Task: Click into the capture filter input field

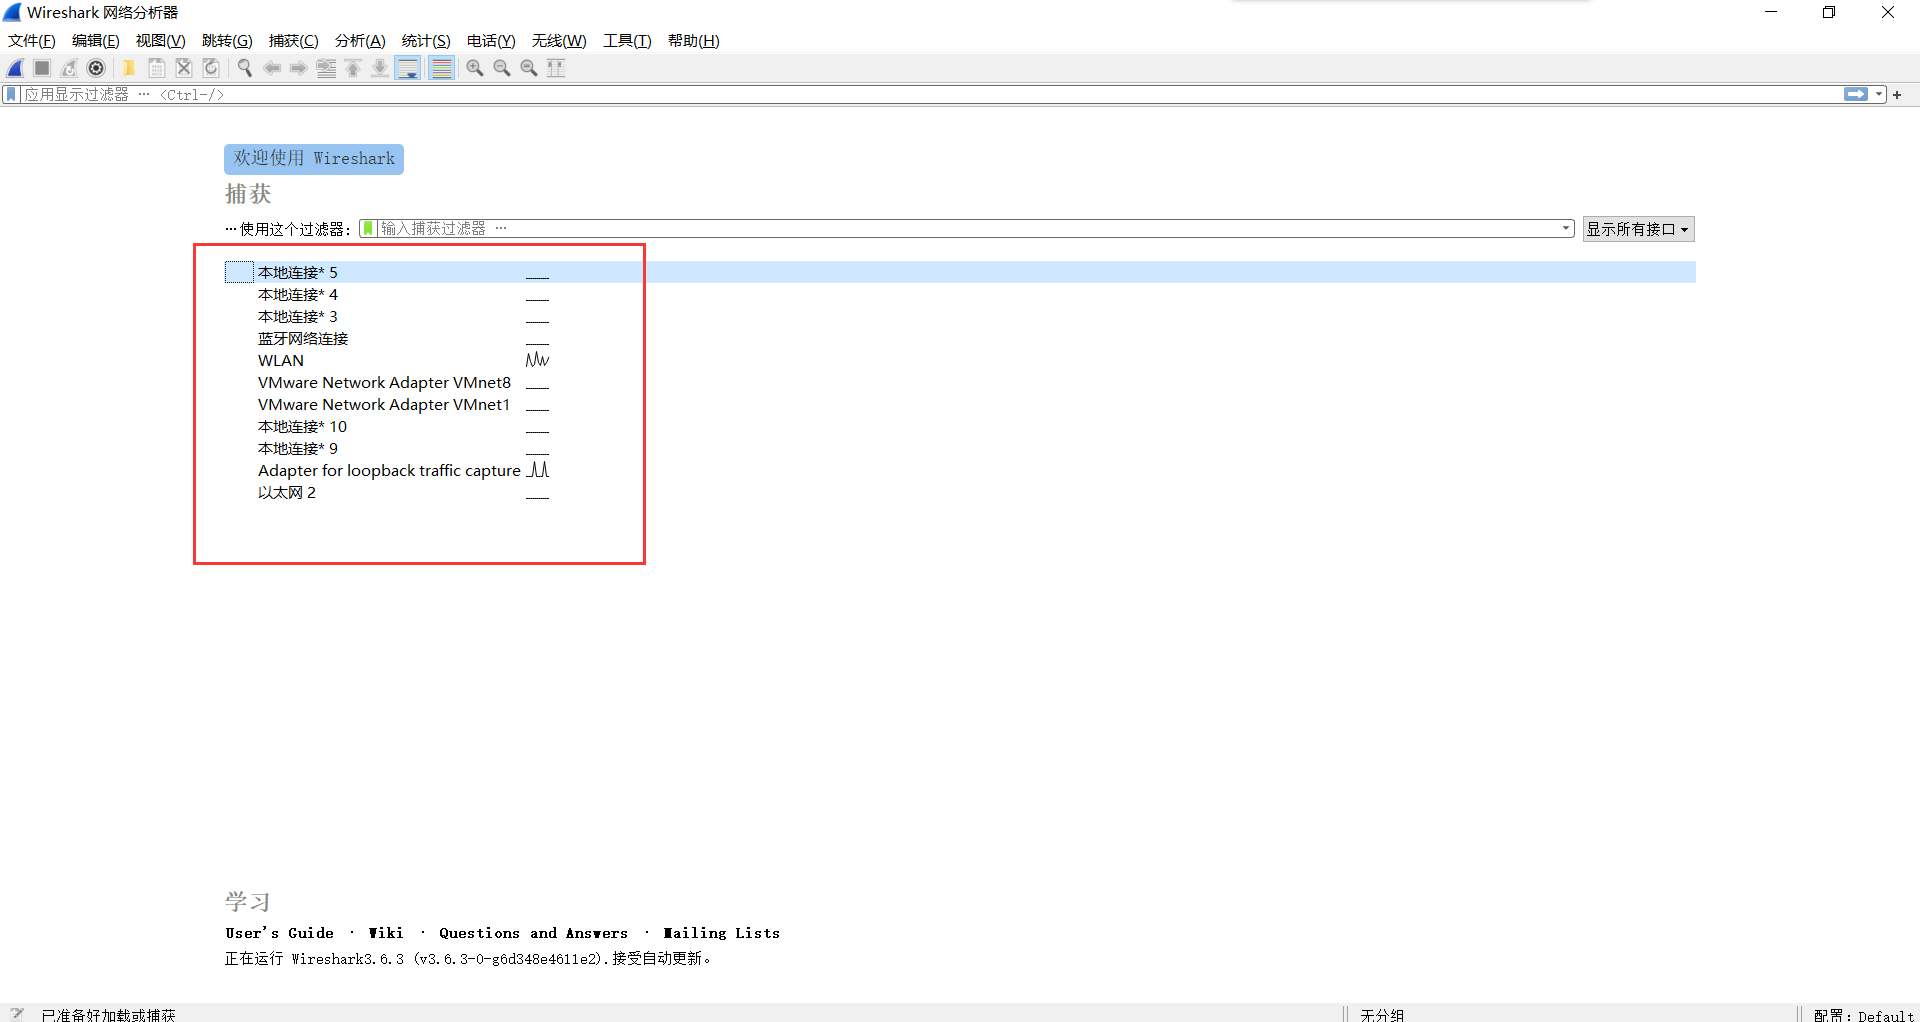Action: tap(967, 228)
